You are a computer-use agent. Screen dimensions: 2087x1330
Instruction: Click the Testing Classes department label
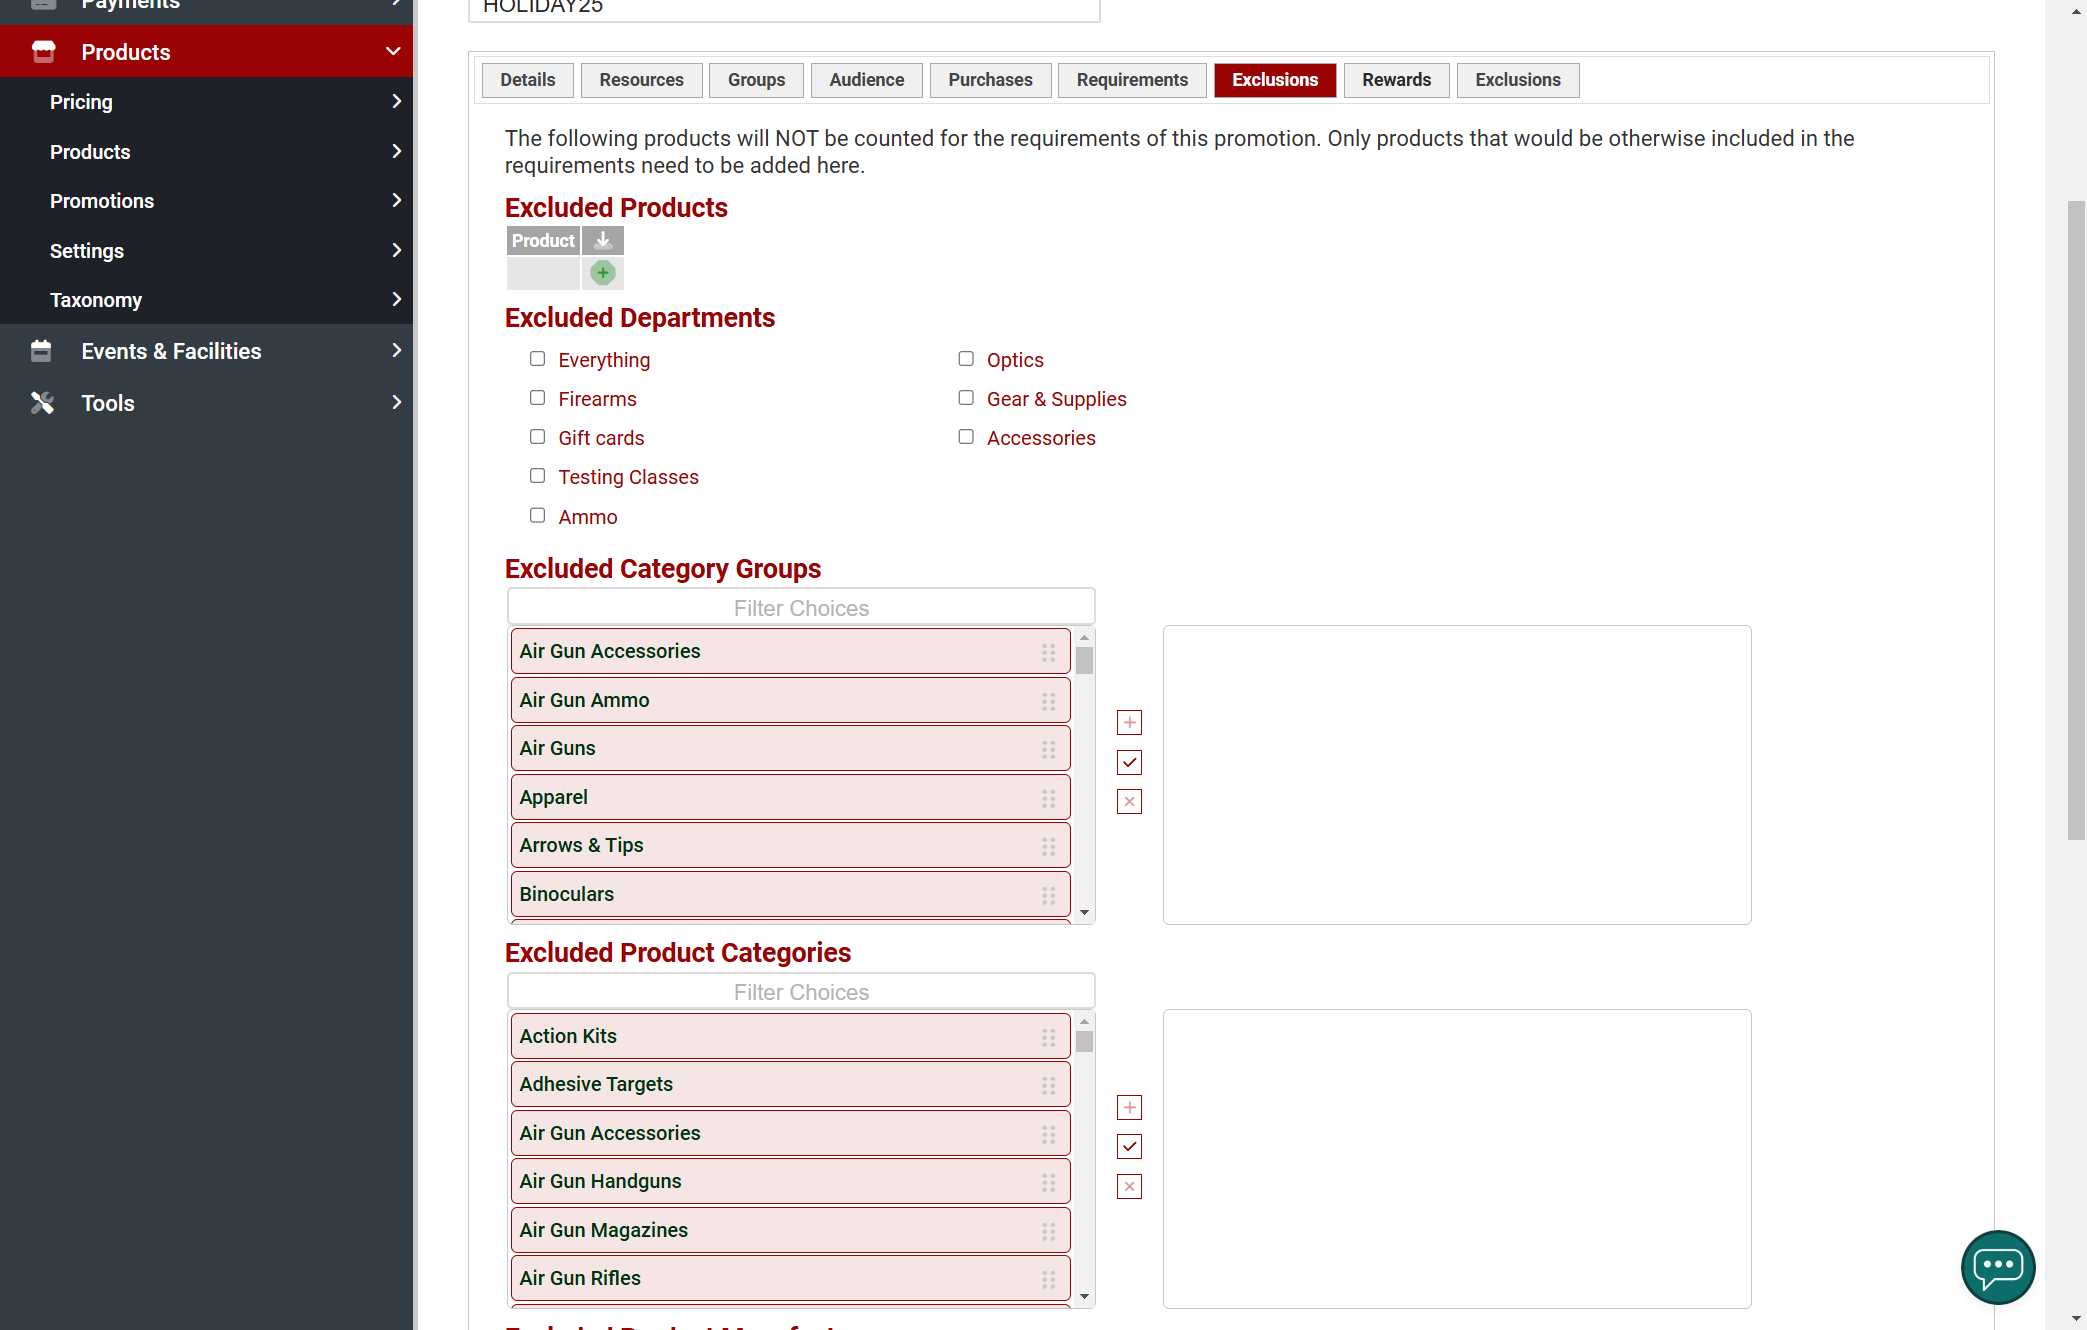pos(628,477)
